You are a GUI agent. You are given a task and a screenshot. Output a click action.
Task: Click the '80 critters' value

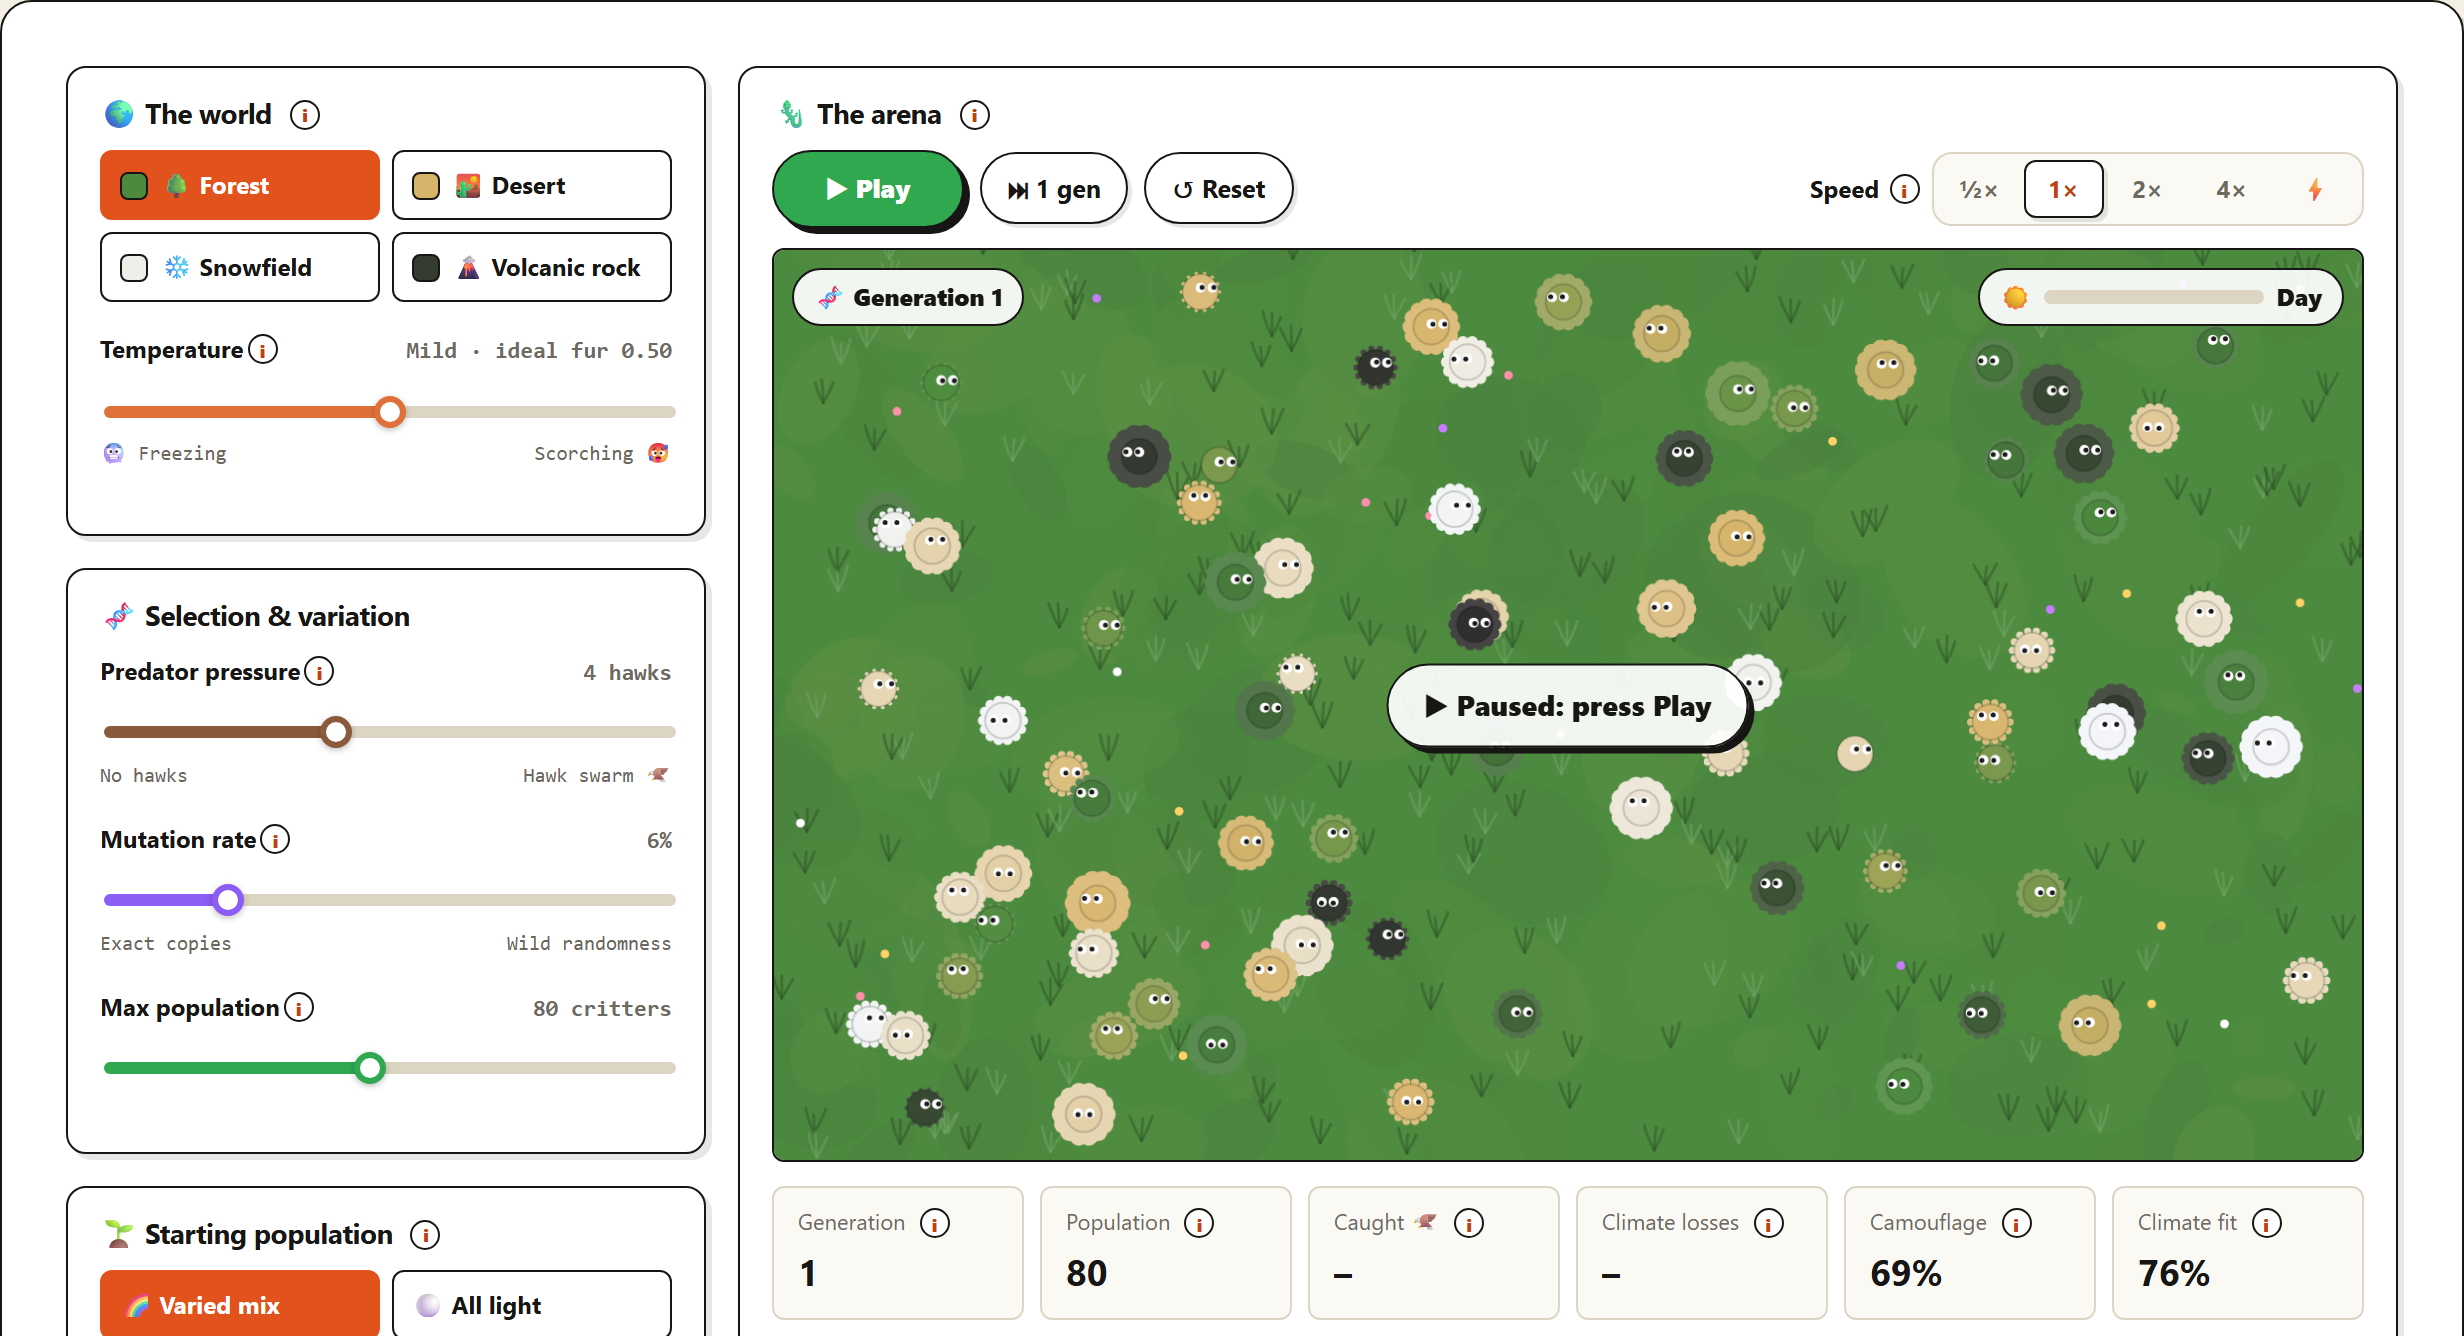tap(601, 1009)
